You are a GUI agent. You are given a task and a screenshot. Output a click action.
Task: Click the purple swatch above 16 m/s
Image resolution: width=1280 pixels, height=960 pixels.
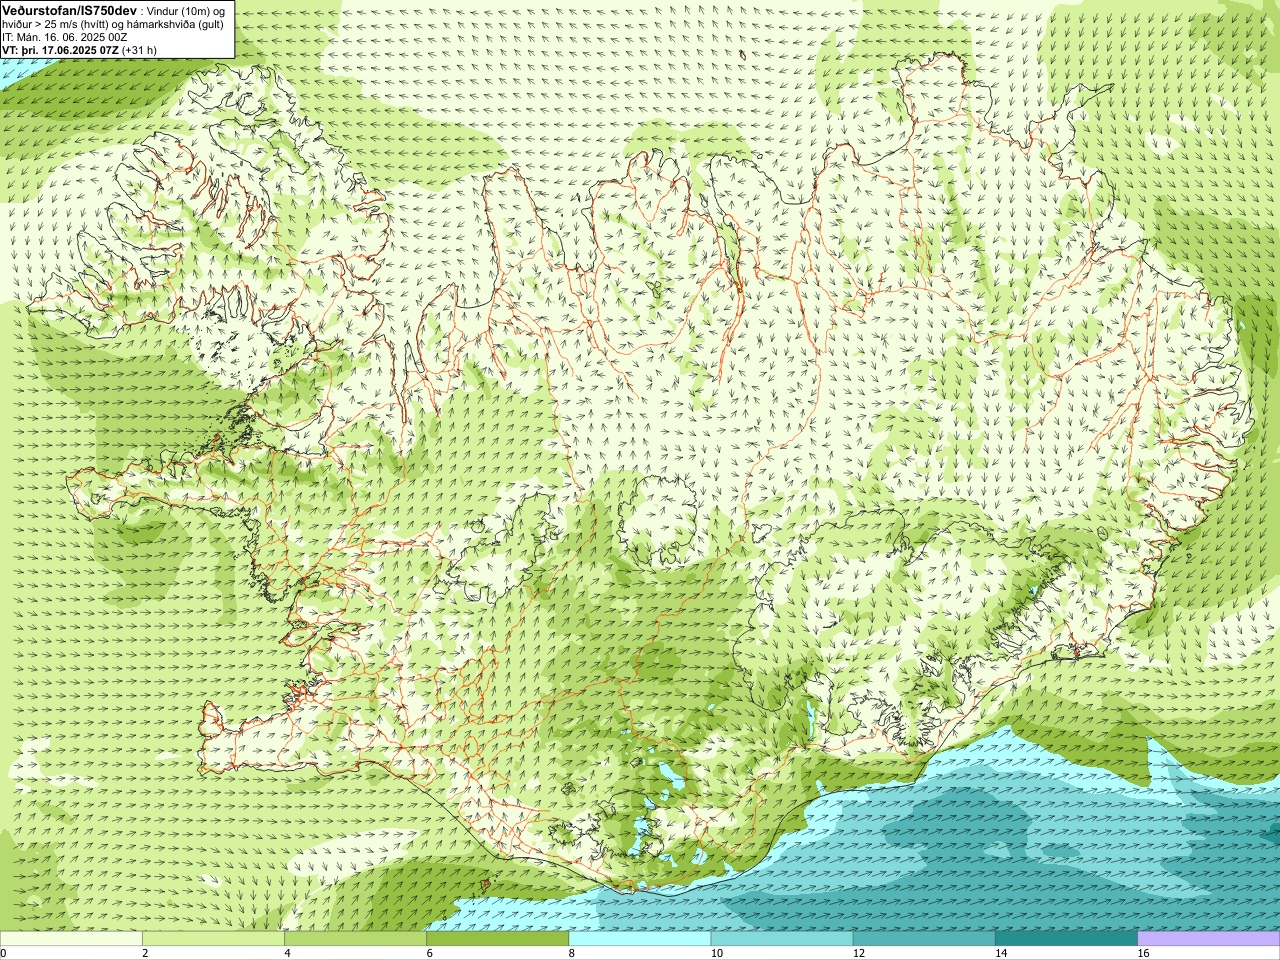(1209, 939)
